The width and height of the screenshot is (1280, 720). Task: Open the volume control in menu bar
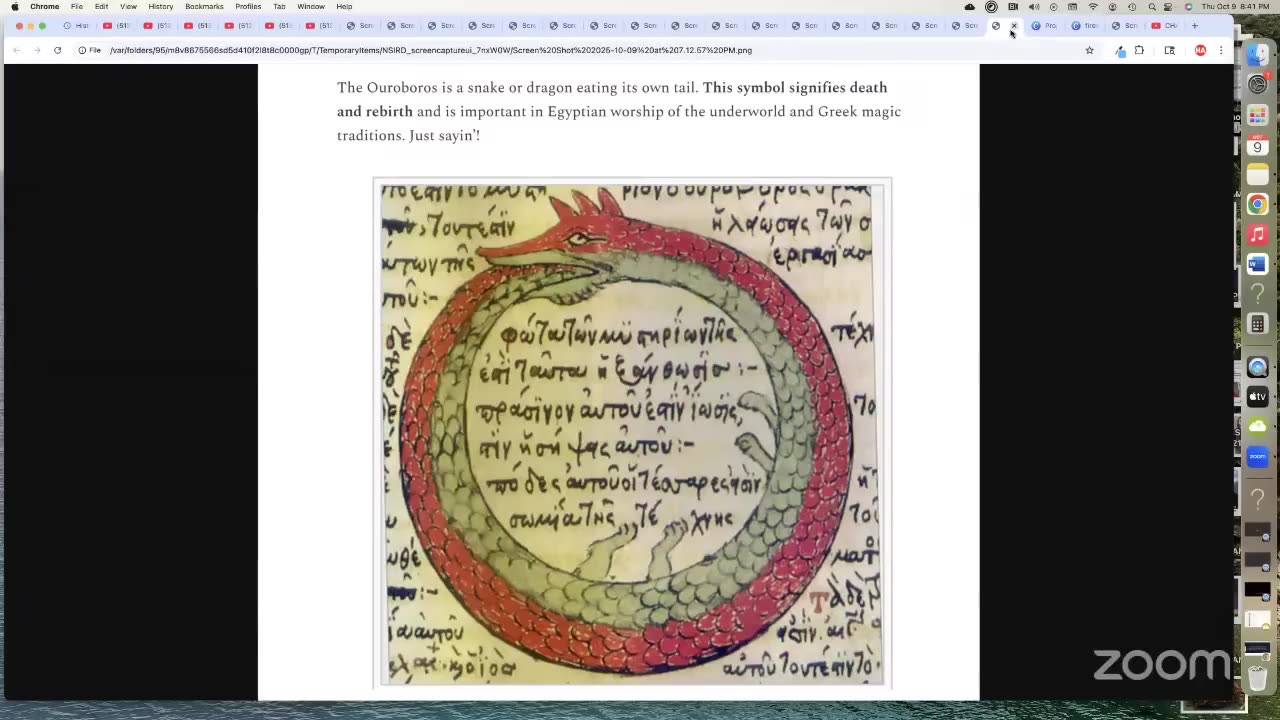coord(1034,6)
